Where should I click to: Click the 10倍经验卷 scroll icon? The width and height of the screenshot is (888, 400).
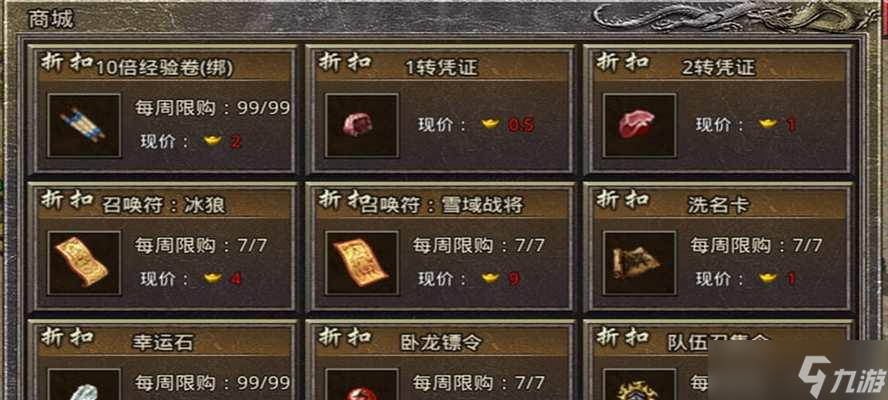[x=84, y=125]
